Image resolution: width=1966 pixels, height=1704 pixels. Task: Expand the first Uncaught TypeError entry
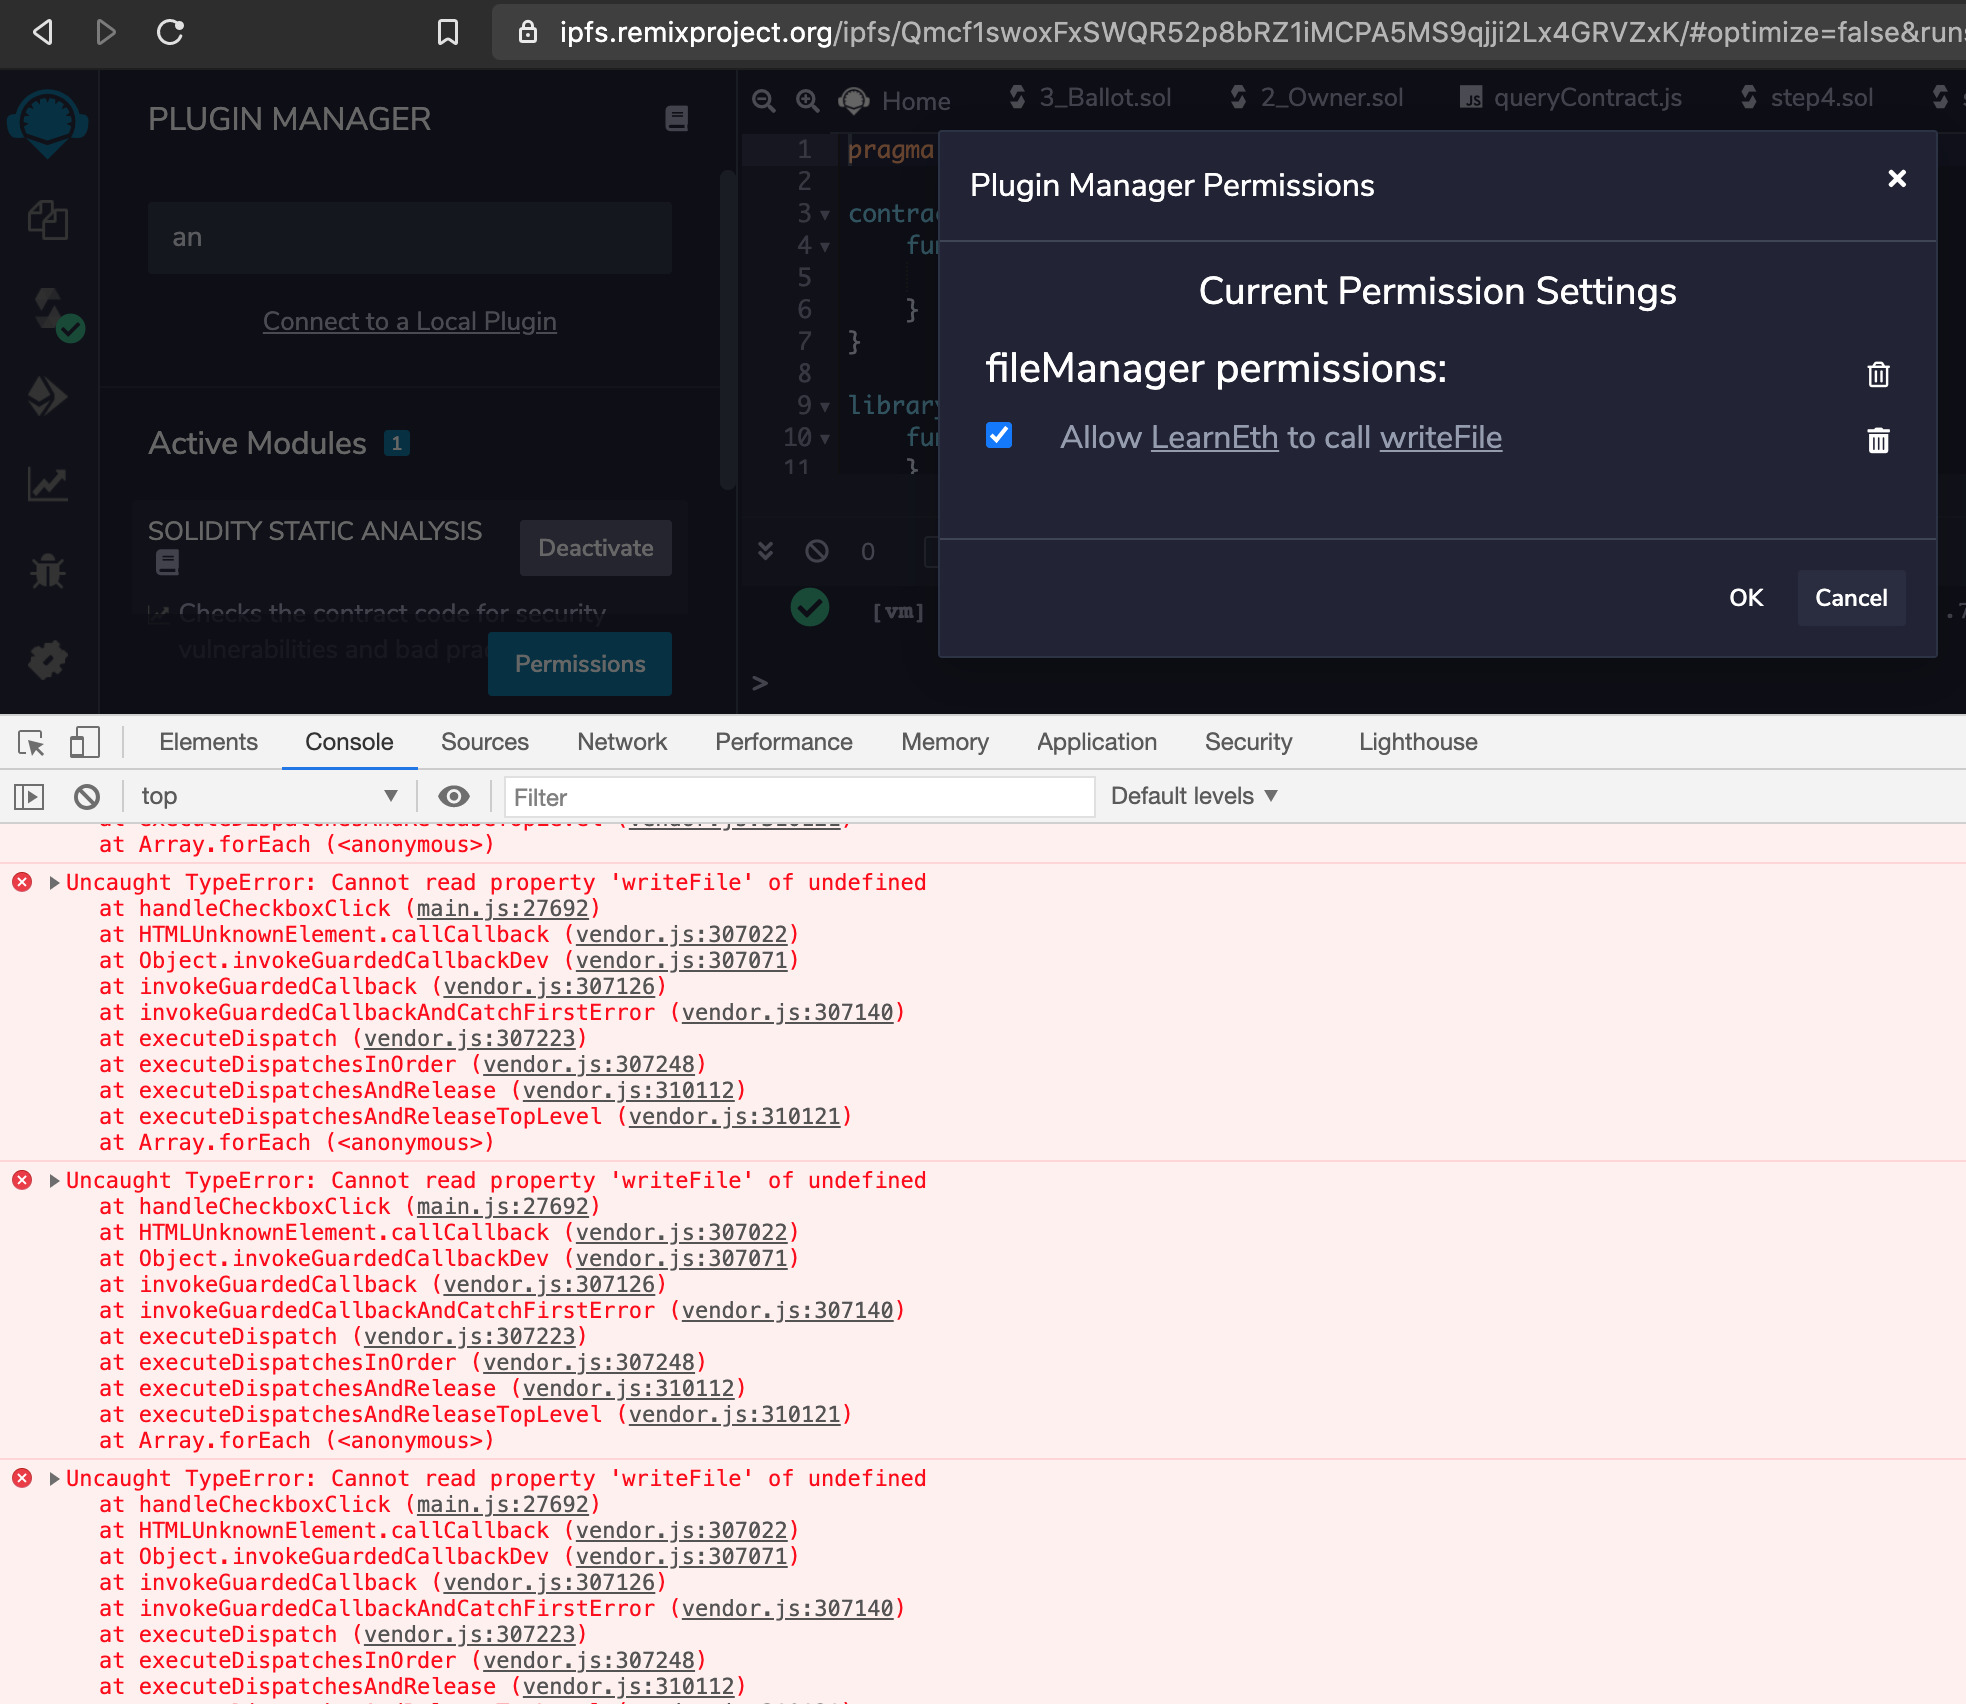click(x=55, y=882)
